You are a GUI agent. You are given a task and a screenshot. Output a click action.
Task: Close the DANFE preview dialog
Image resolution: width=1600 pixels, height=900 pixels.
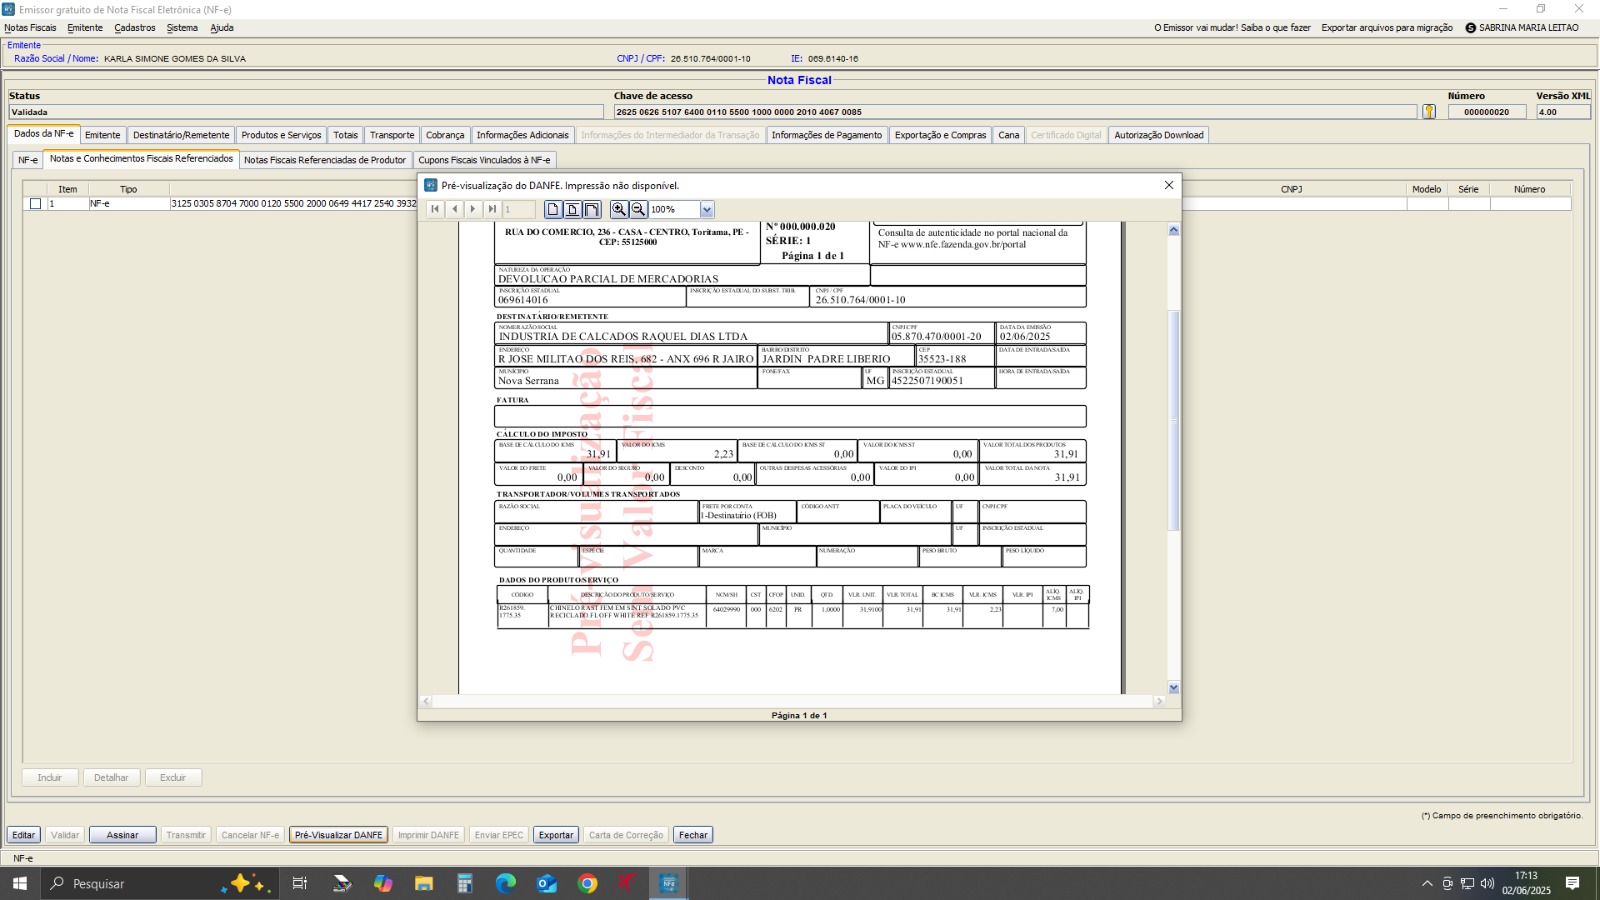pyautogui.click(x=1169, y=185)
